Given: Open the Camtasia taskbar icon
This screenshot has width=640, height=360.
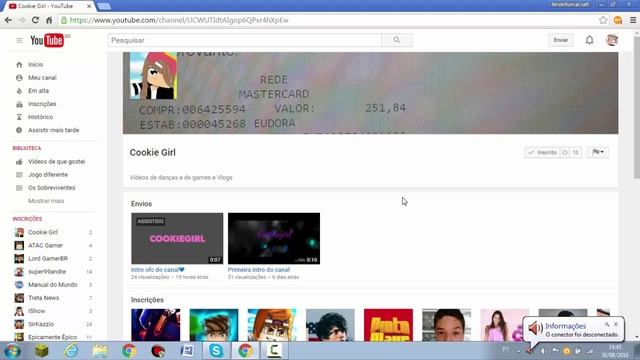Looking at the screenshot, I should [x=274, y=351].
